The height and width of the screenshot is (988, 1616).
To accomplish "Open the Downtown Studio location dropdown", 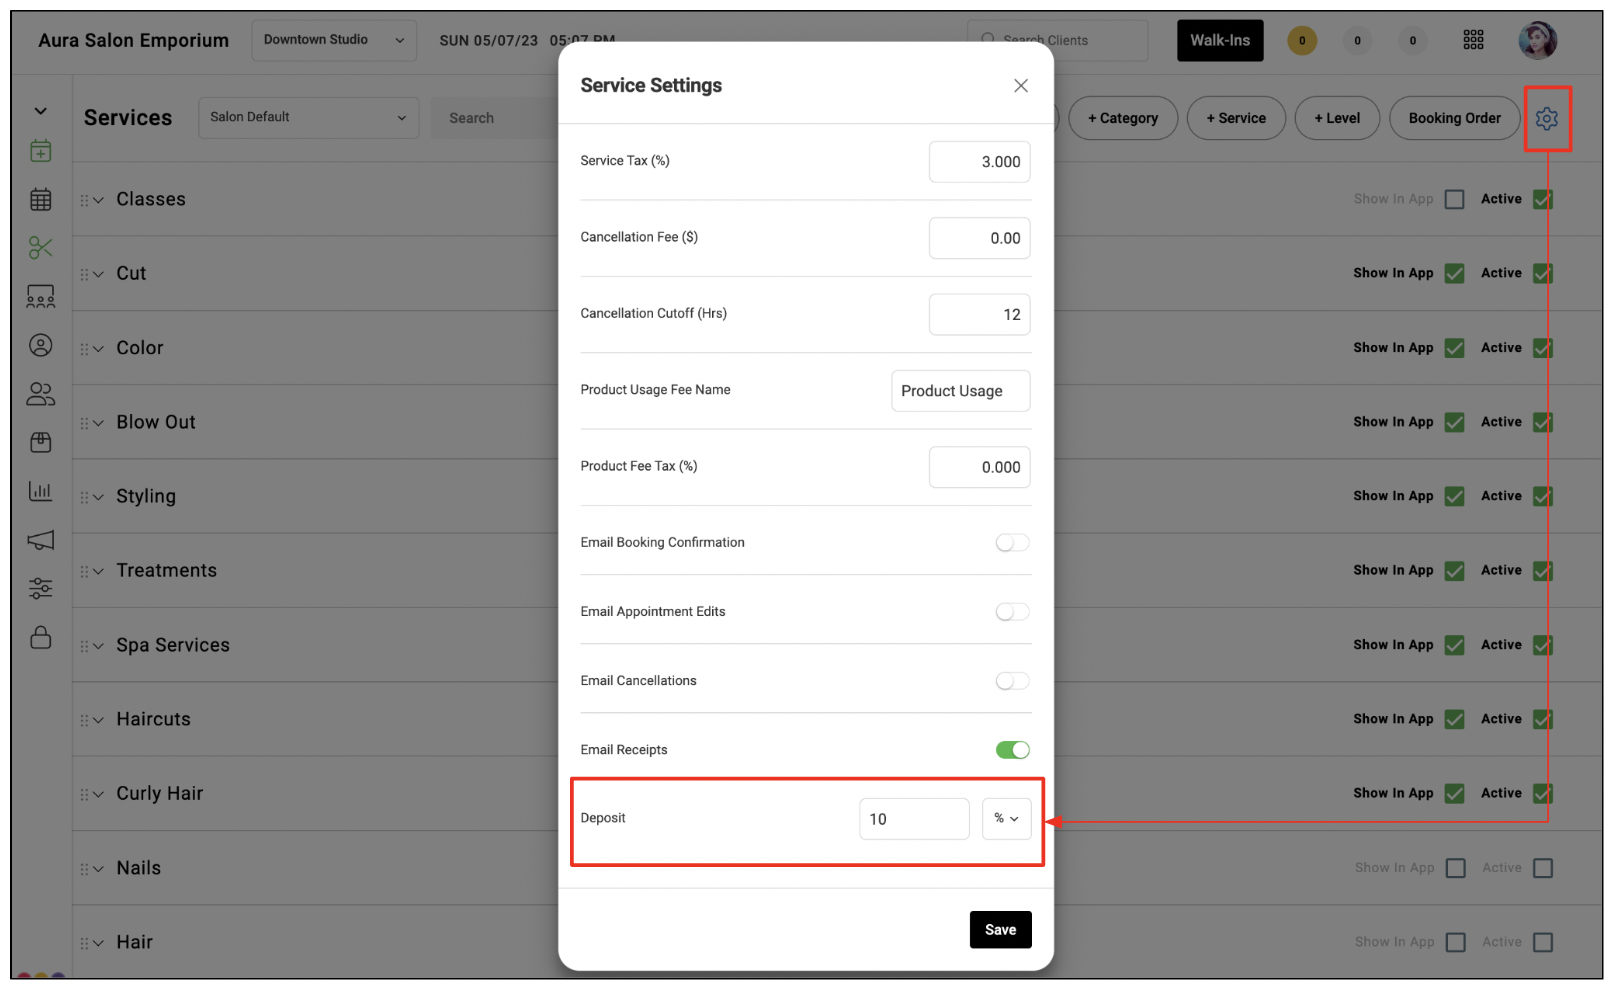I will point(334,40).
